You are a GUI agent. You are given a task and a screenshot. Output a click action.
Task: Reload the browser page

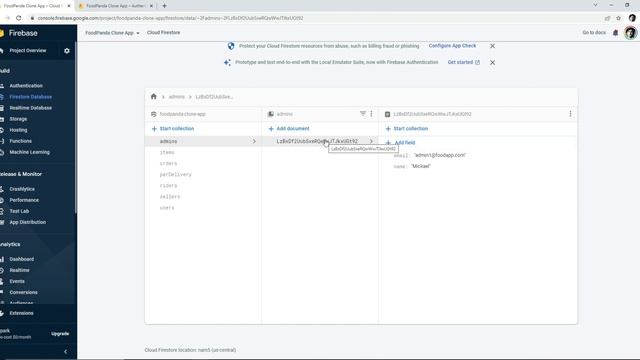pos(18,18)
